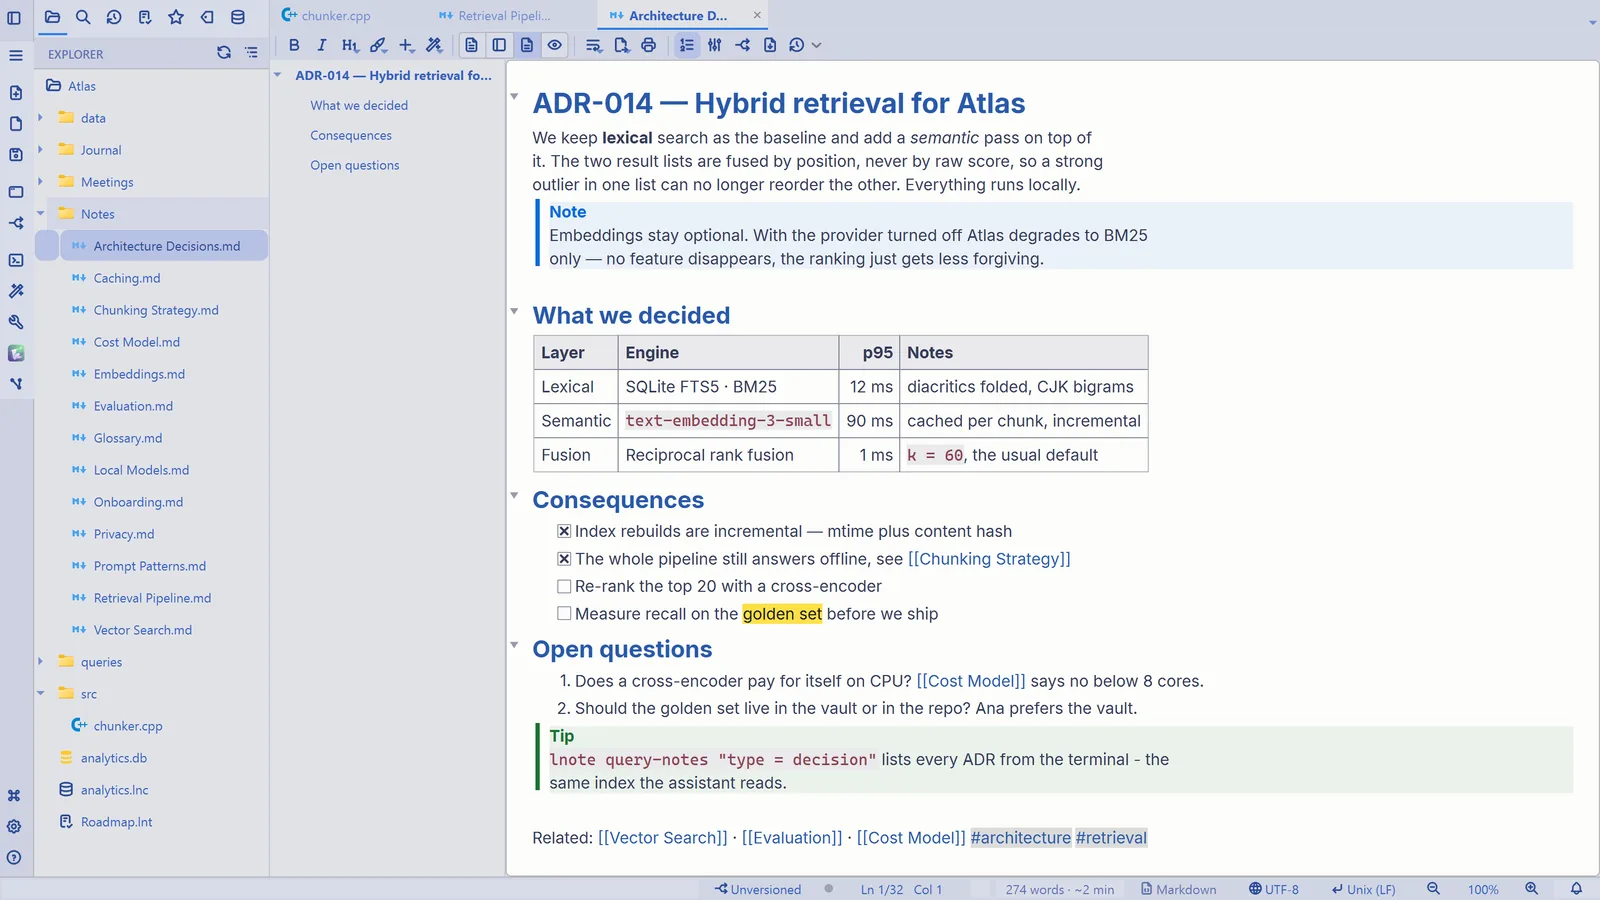The height and width of the screenshot is (900, 1600).
Task: Open the tags panel icon
Action: click(x=207, y=17)
